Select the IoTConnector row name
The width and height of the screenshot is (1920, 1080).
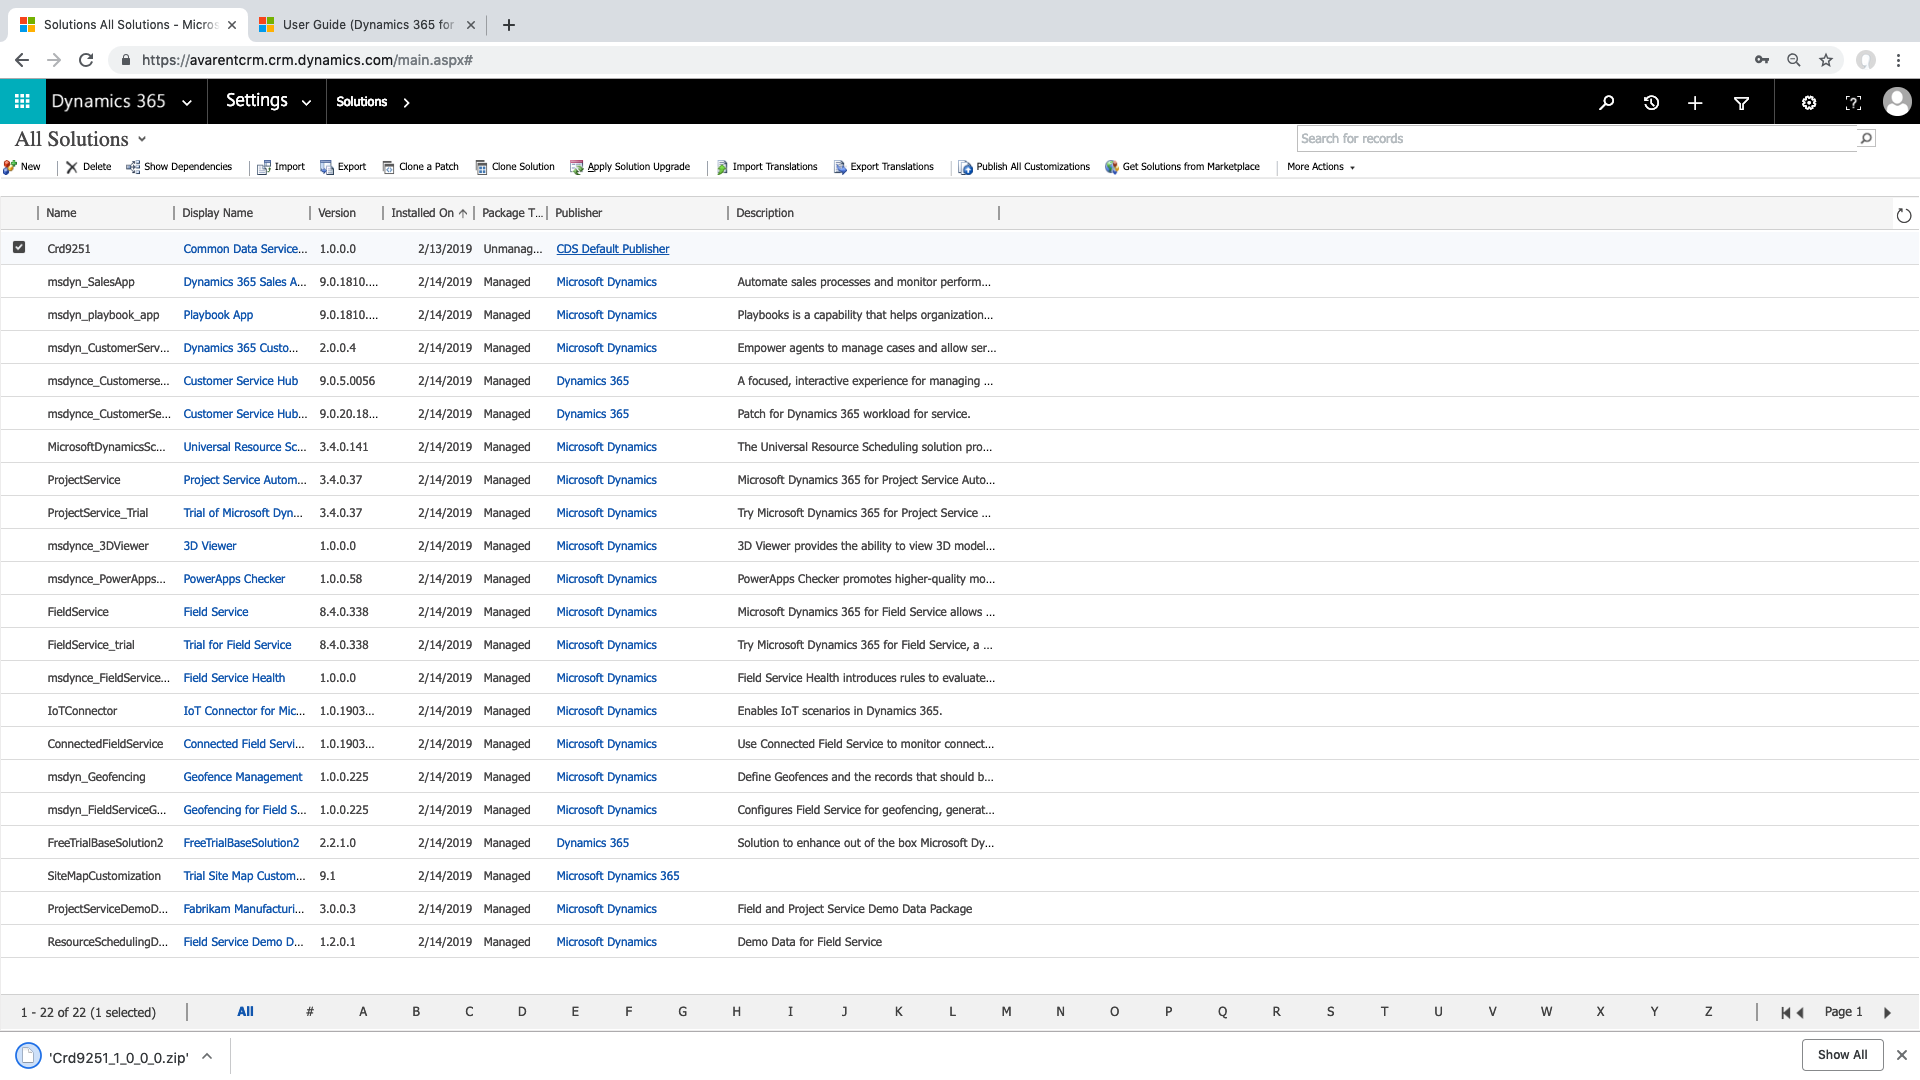[x=82, y=711]
